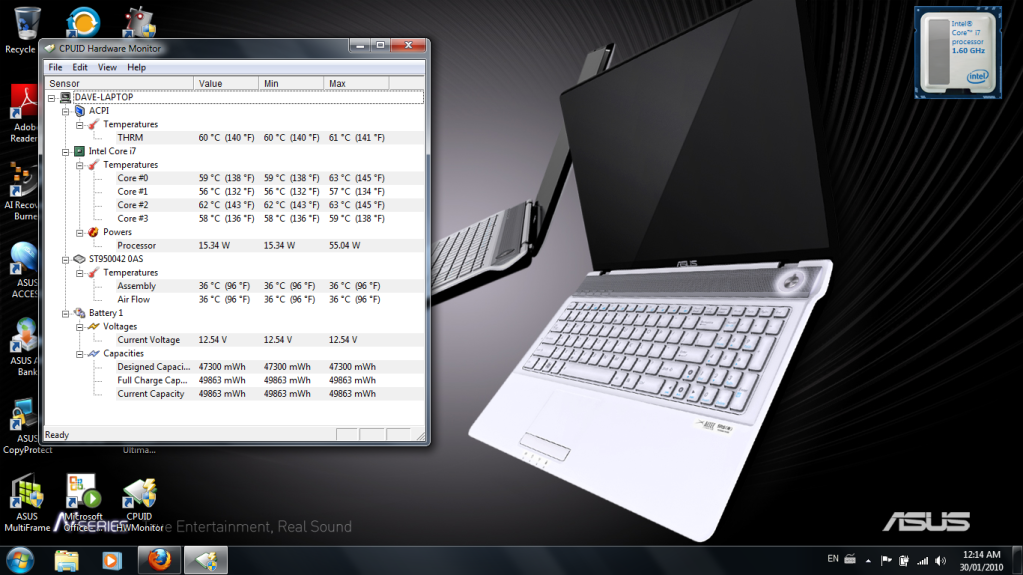Open the View menu
Screen dimensions: 1023x575
tap(107, 67)
